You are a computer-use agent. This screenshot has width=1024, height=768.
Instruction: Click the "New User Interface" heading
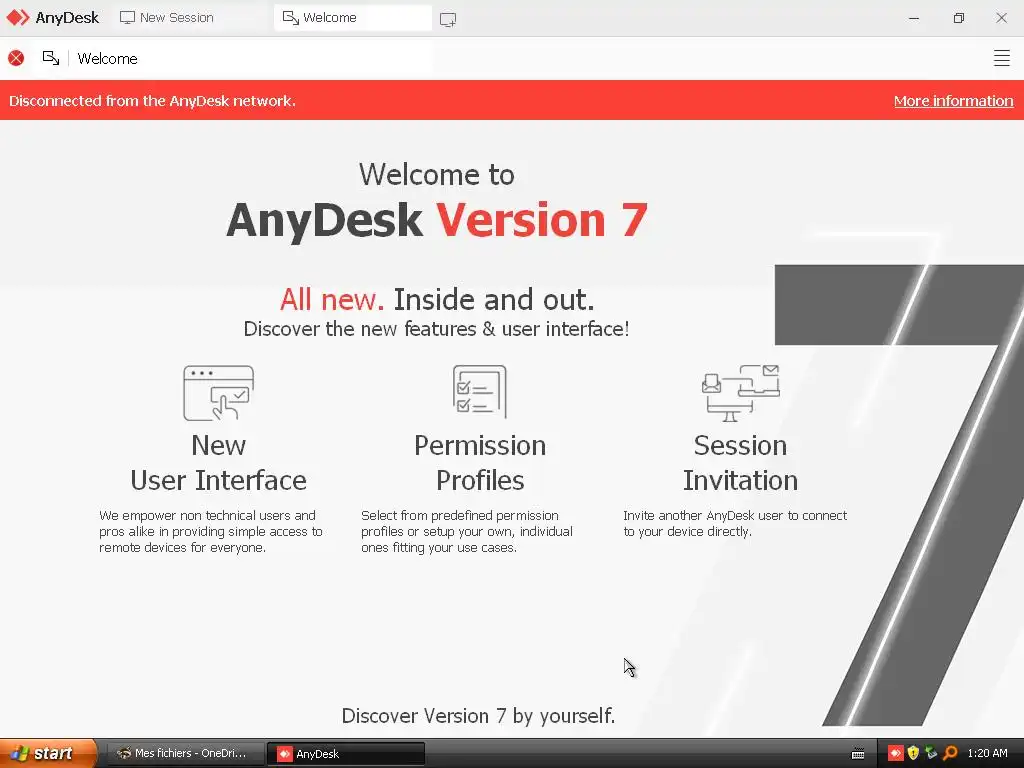tap(219, 462)
